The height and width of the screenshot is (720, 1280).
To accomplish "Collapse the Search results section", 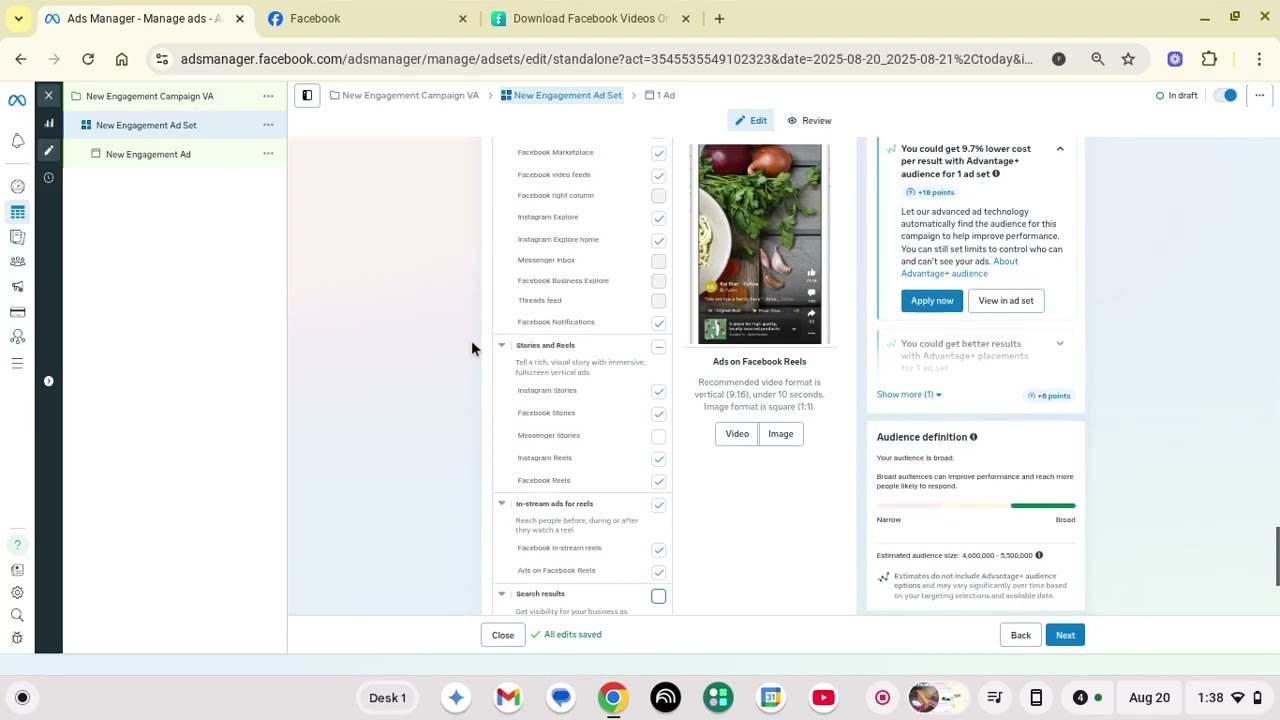I will [x=502, y=594].
